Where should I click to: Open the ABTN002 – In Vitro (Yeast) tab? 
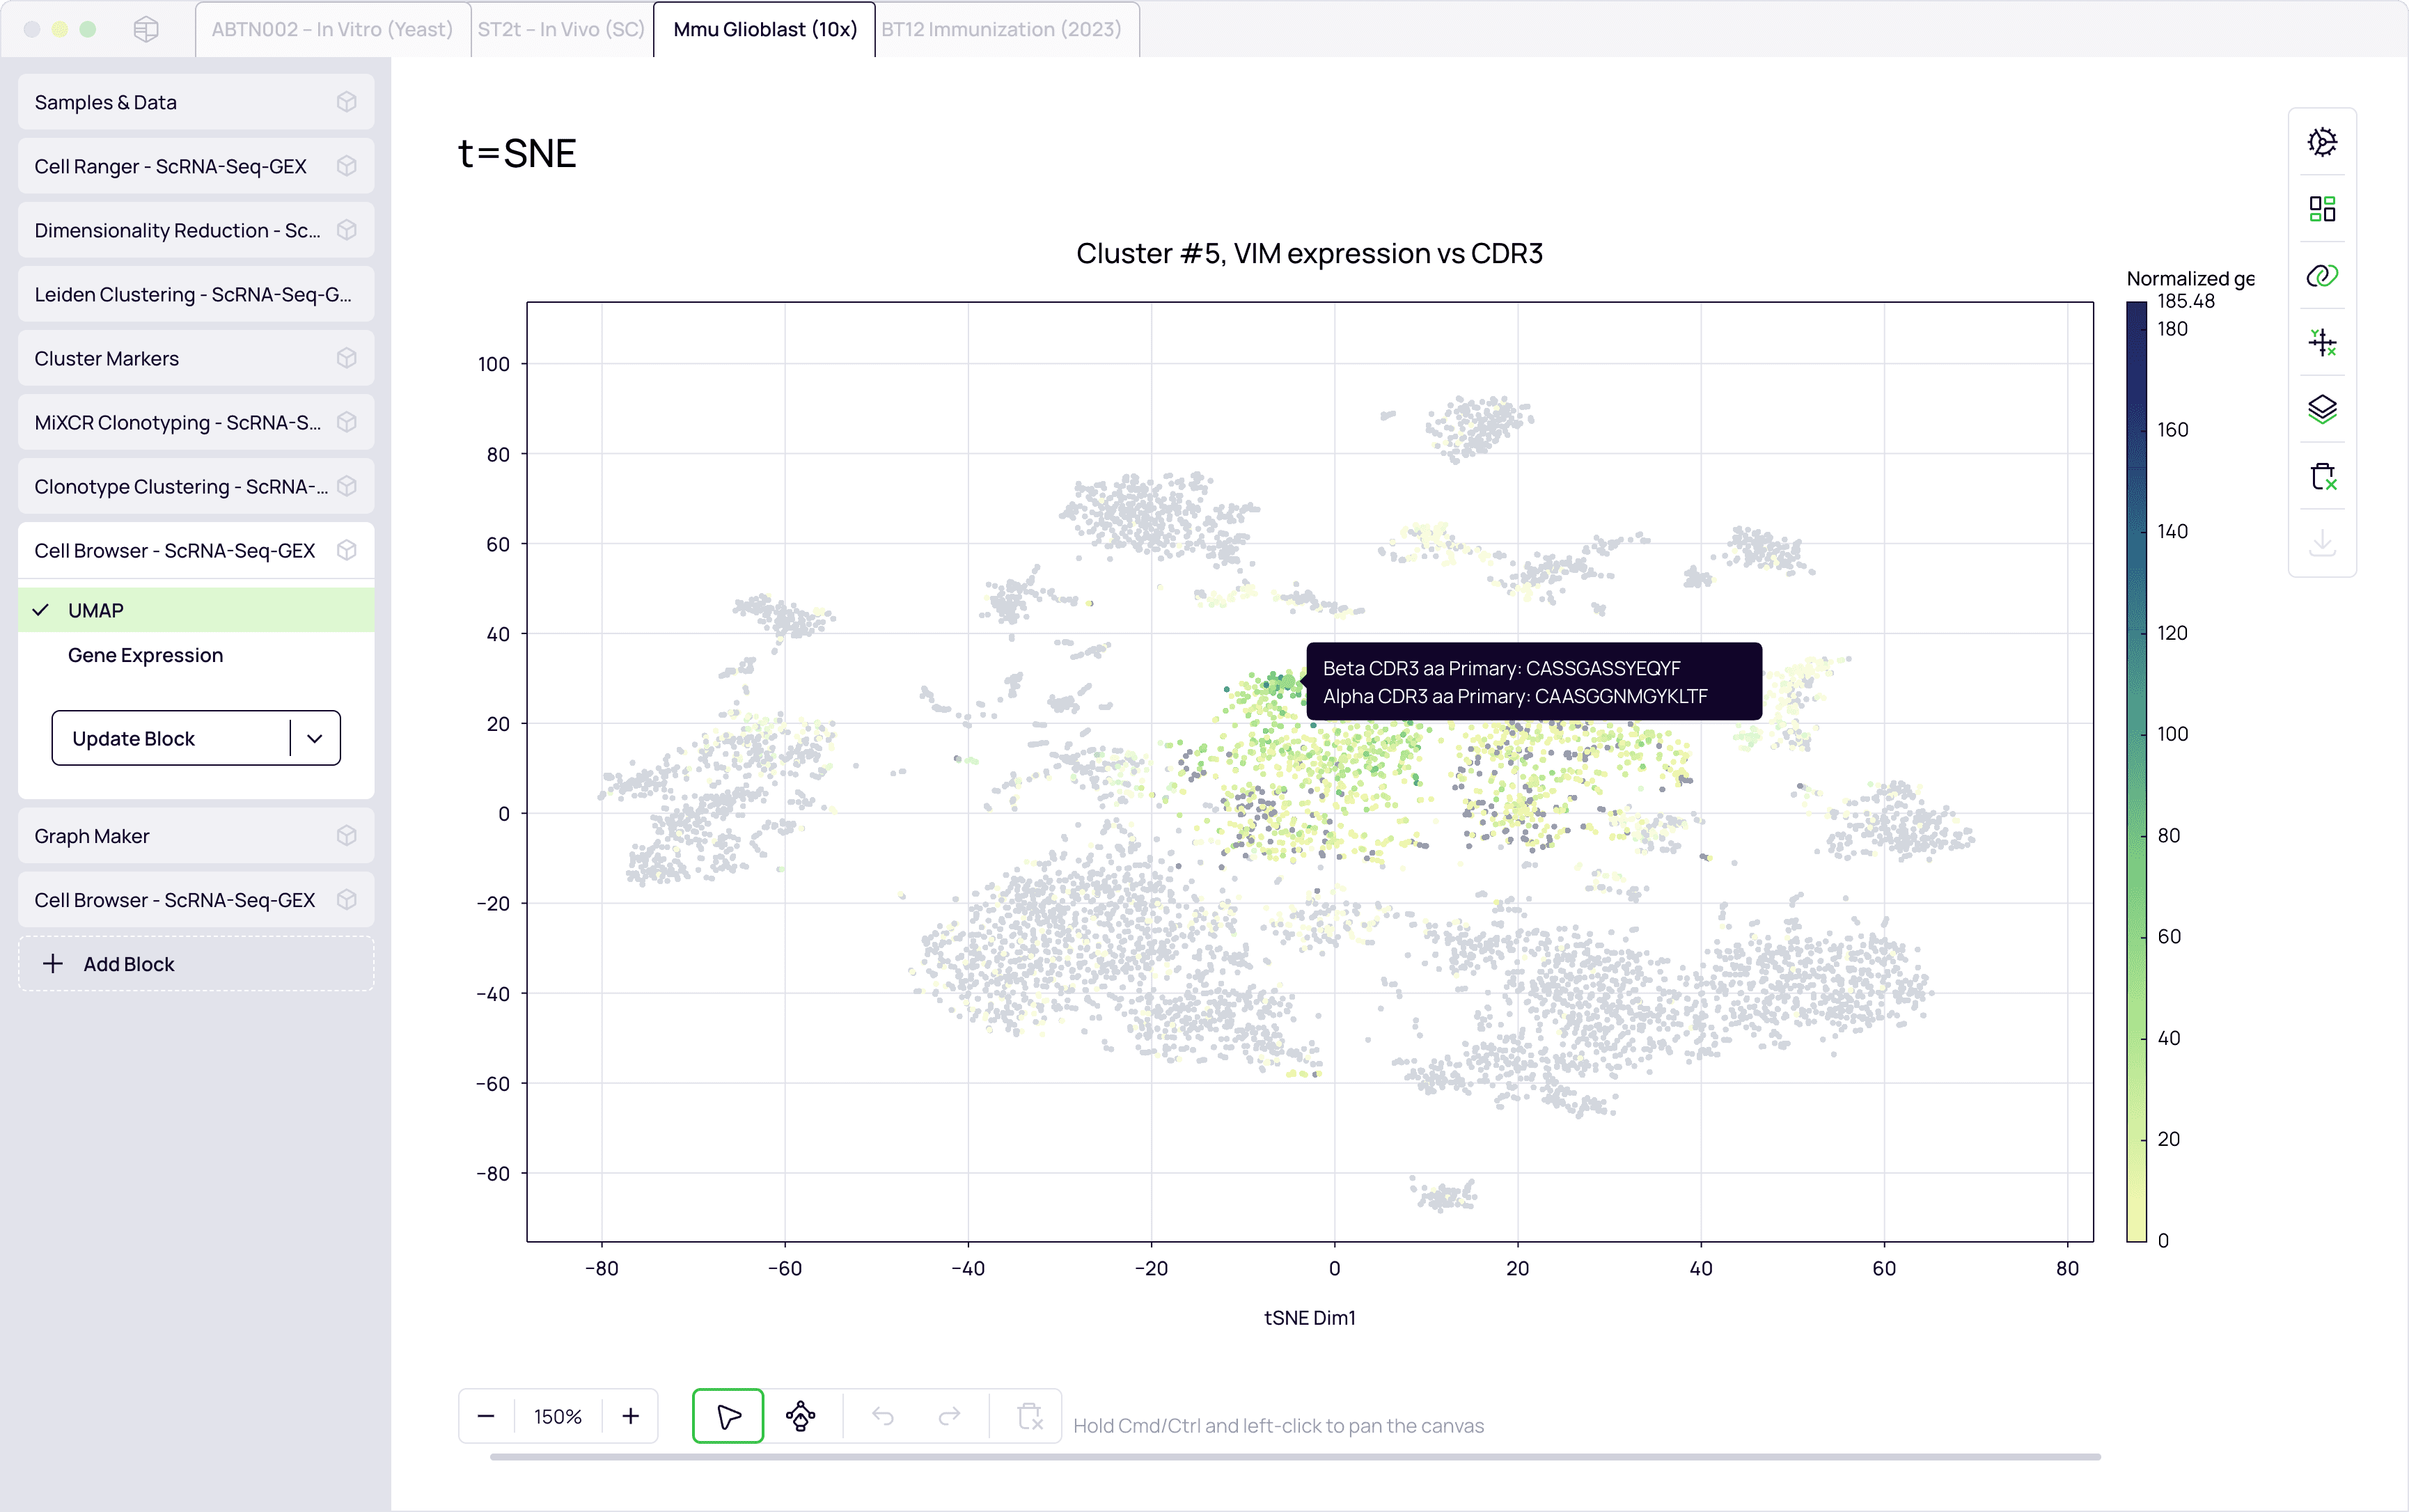click(x=332, y=29)
